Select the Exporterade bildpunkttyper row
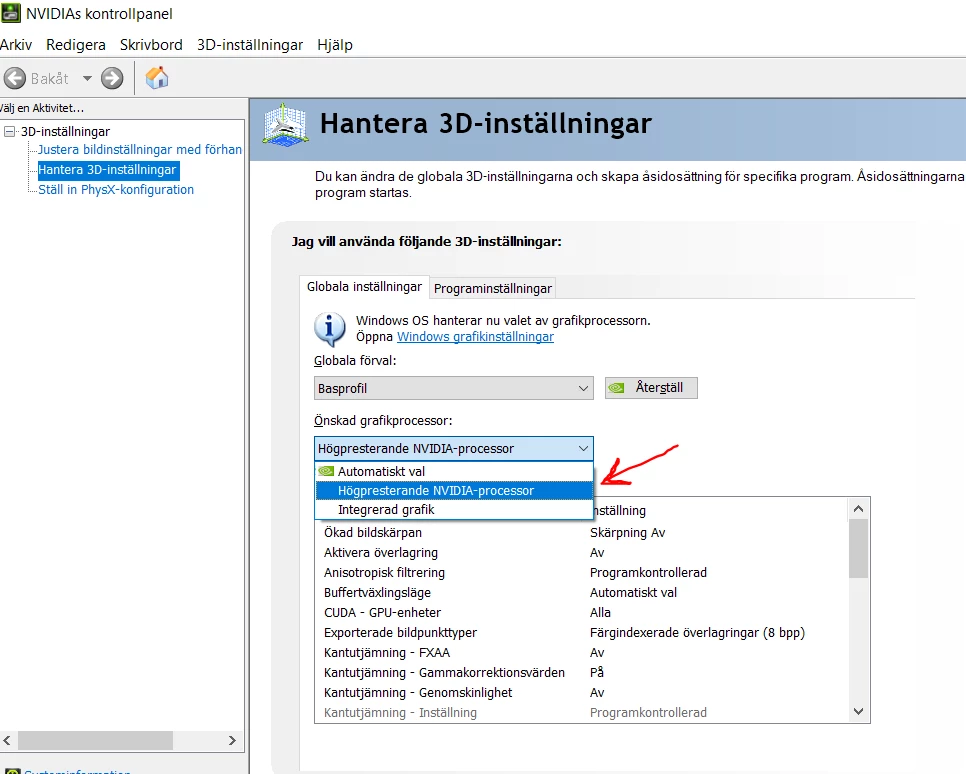Screen dimensions: 966x774 pos(582,633)
